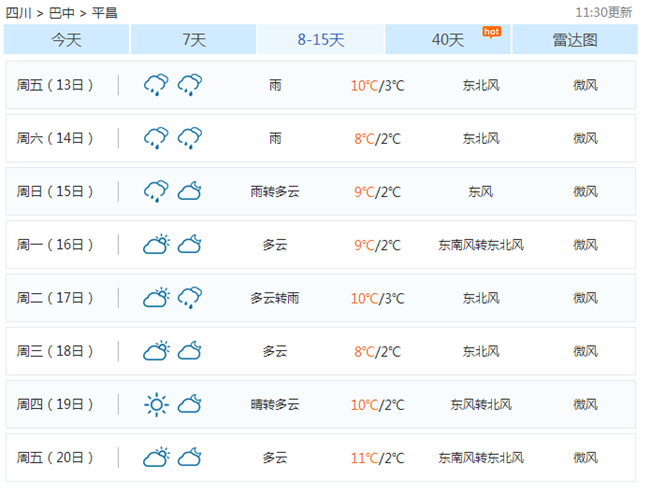The height and width of the screenshot is (493, 650).
Task: Click 东北风 wind direction for 周六 14日
Action: pyautogui.click(x=481, y=138)
